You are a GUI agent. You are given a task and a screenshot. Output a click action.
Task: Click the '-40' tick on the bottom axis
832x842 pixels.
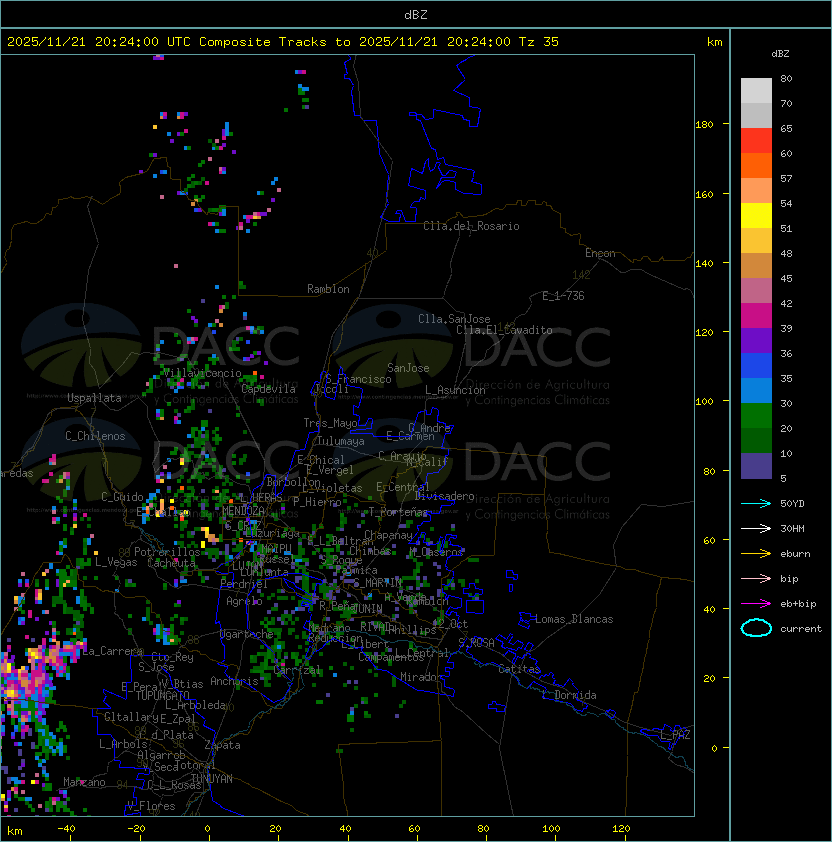click(x=66, y=829)
